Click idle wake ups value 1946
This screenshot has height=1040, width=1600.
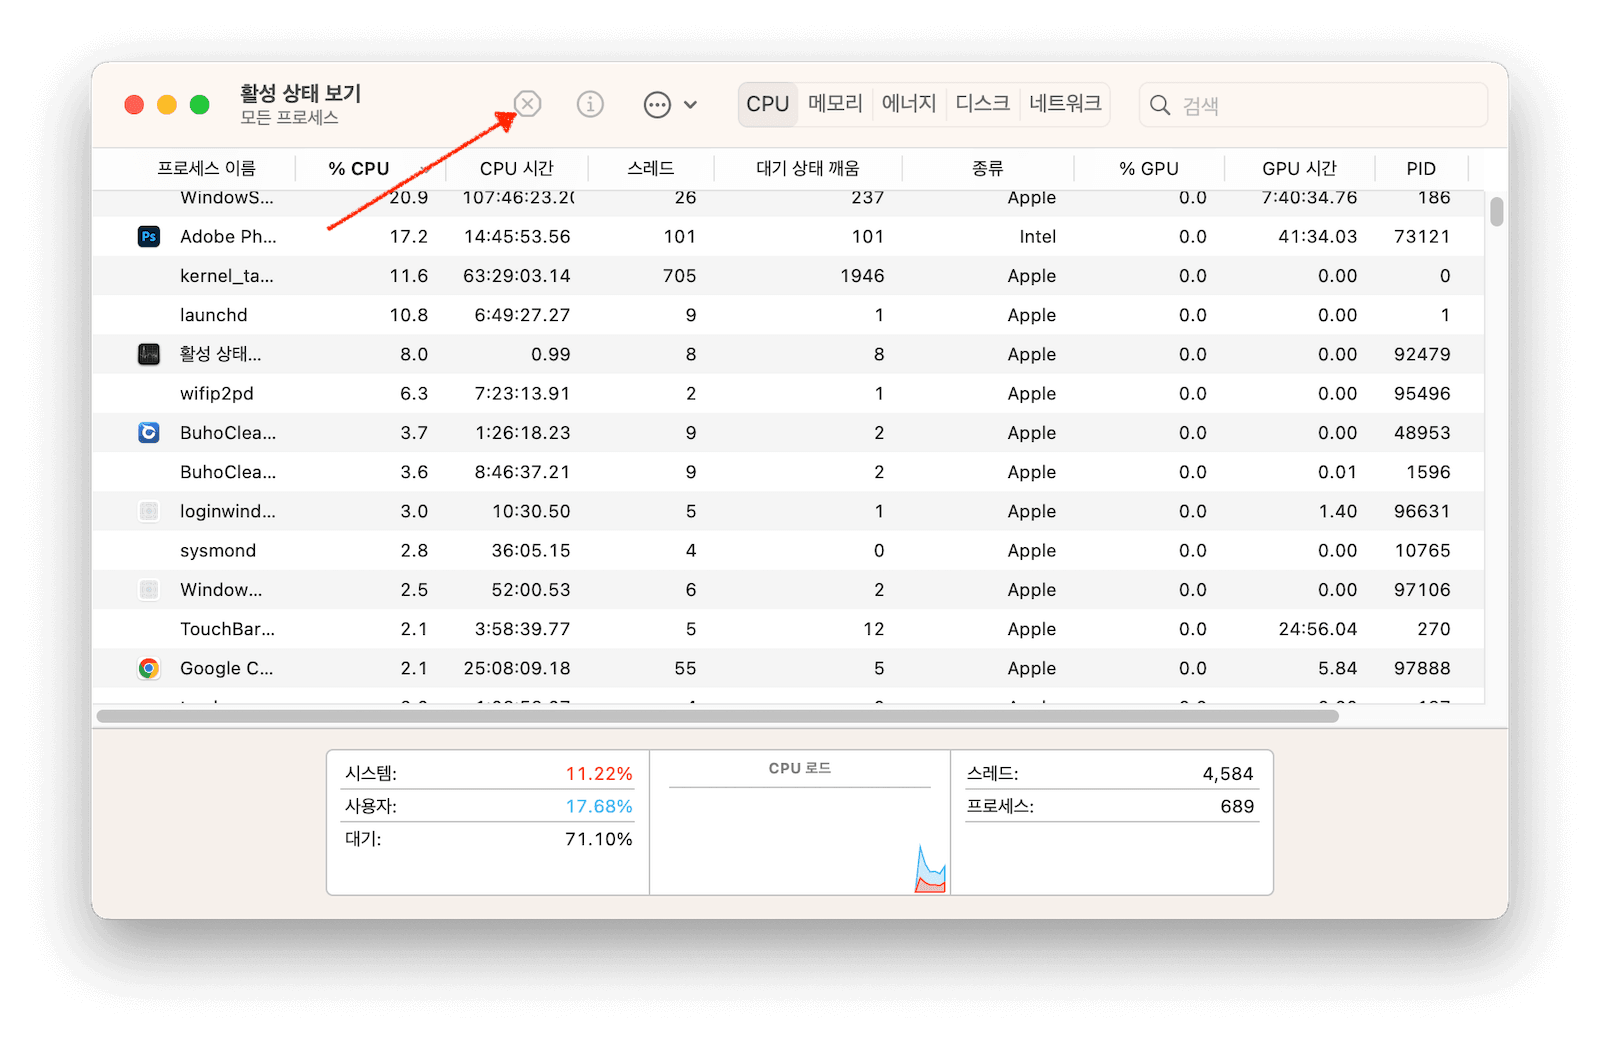pyautogui.click(x=862, y=276)
